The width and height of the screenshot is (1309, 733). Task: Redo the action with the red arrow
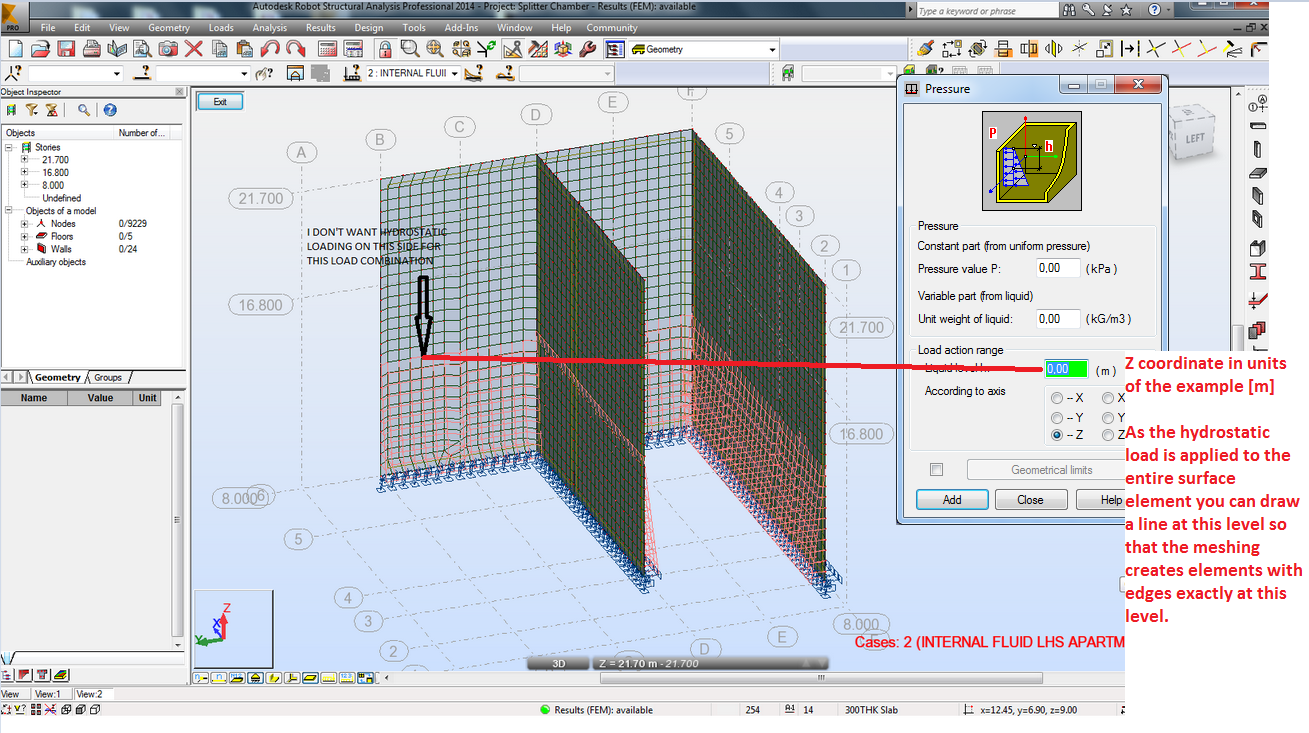tap(295, 49)
